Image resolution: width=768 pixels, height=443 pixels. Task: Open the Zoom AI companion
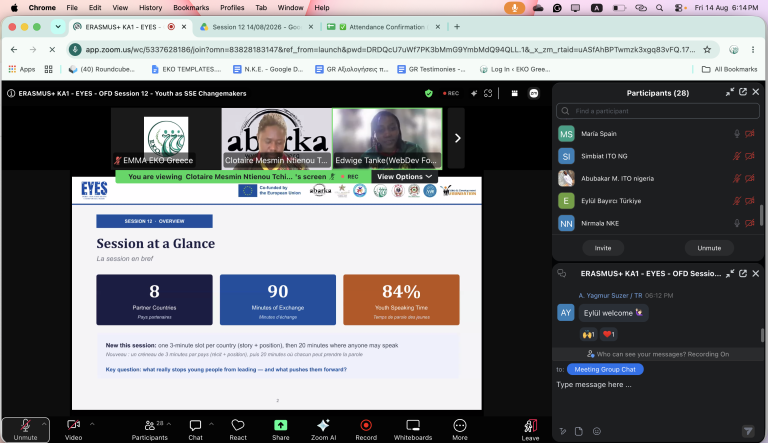(x=323, y=430)
